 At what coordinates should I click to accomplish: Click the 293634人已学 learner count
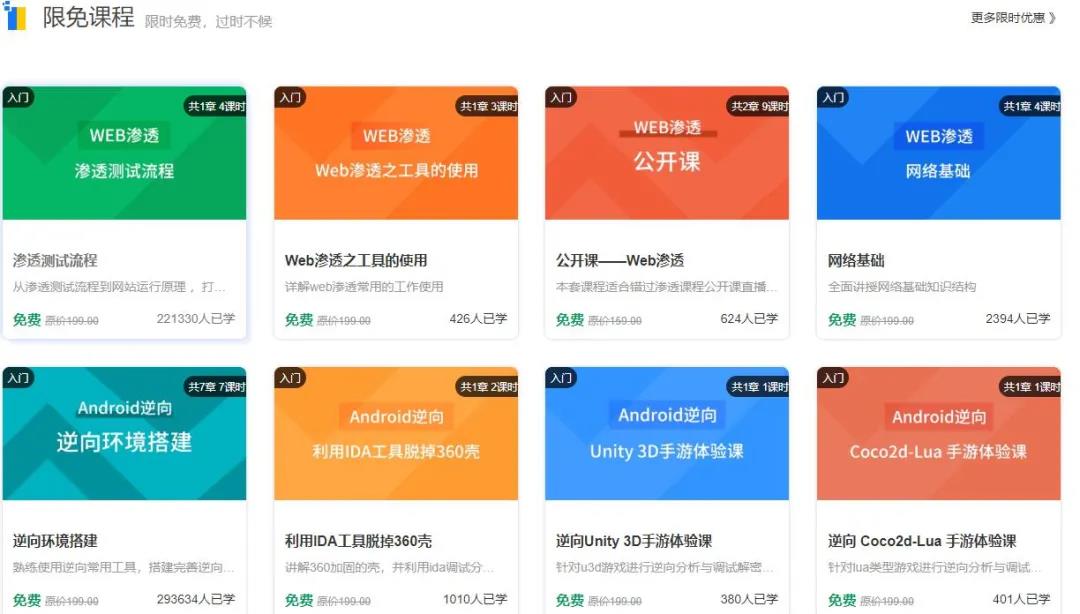pos(196,599)
